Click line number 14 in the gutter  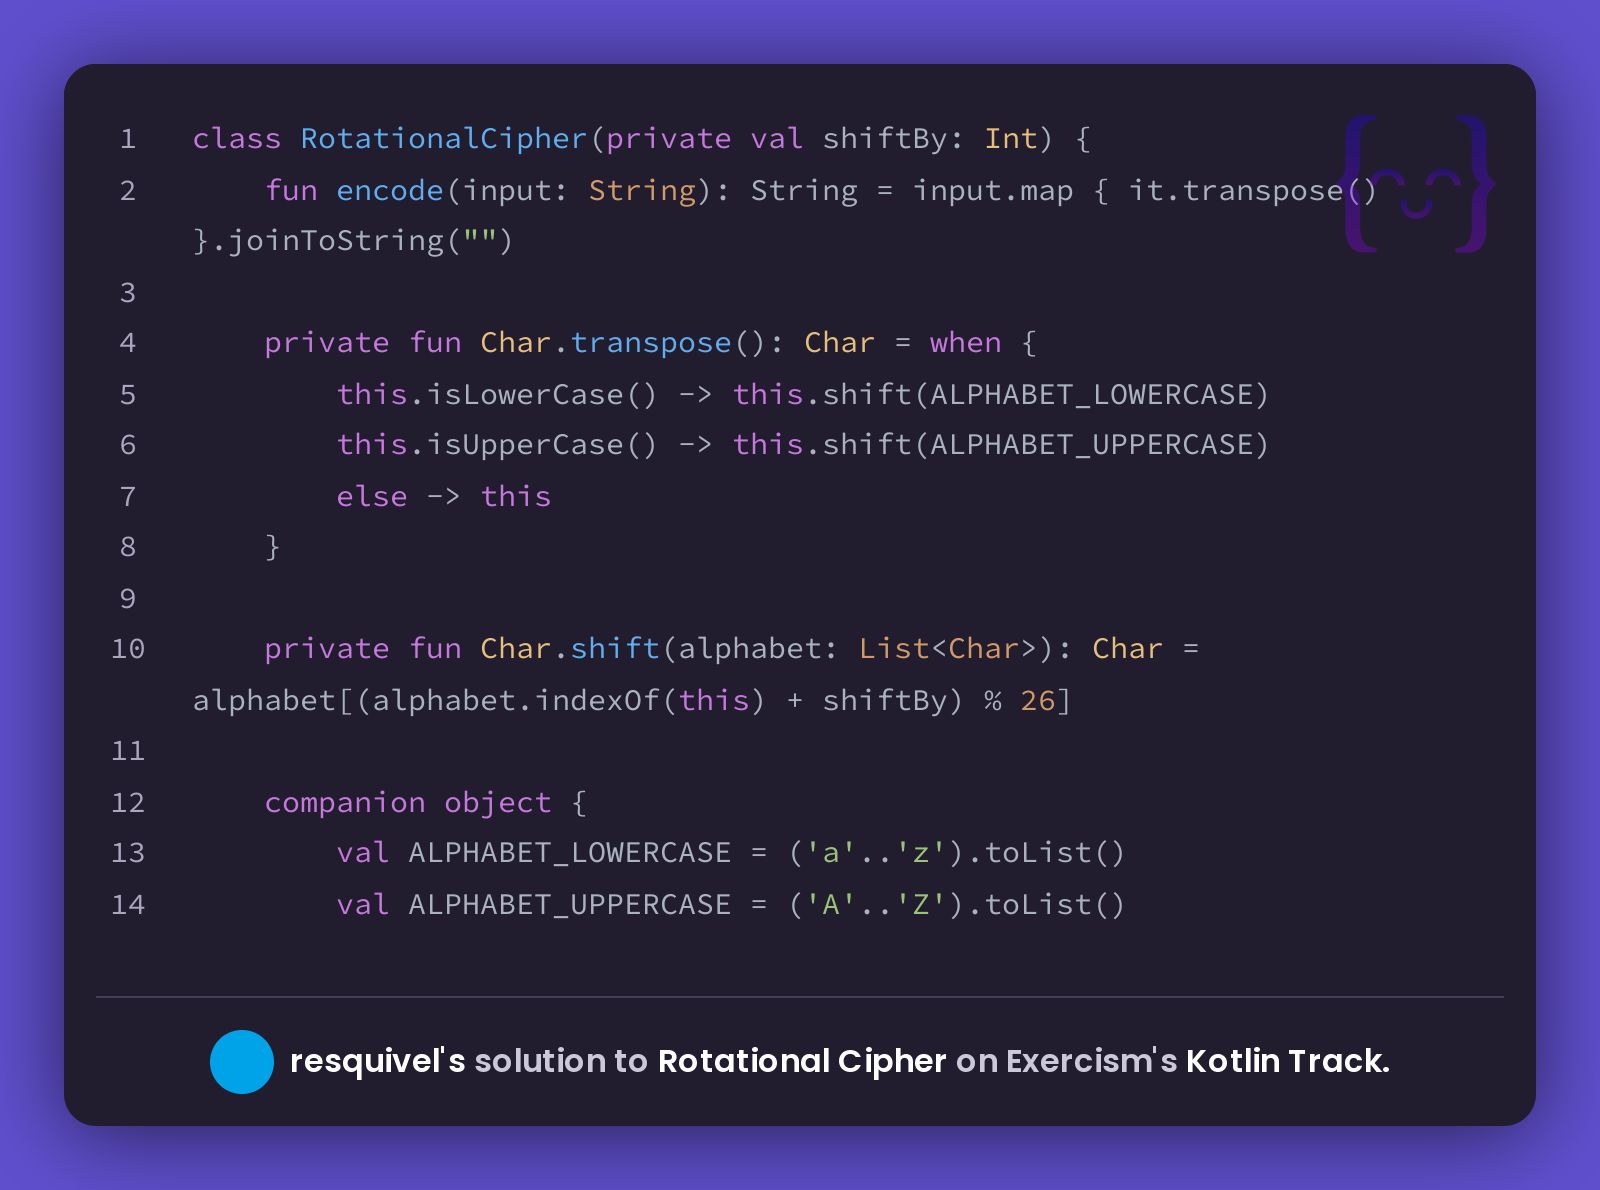click(128, 905)
